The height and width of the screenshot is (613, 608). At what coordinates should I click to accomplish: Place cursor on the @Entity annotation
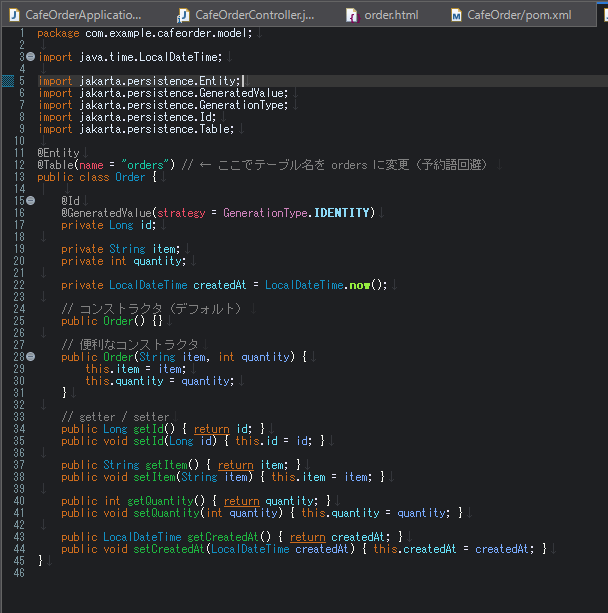click(x=58, y=153)
